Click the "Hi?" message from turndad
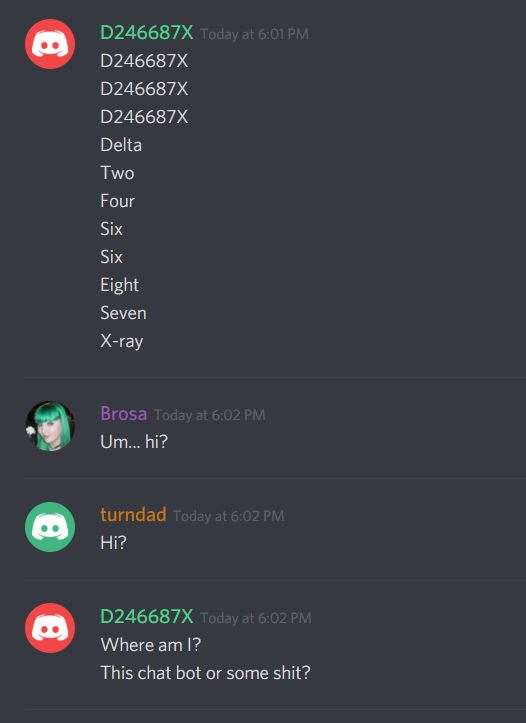The width and height of the screenshot is (526, 723). [x=113, y=543]
